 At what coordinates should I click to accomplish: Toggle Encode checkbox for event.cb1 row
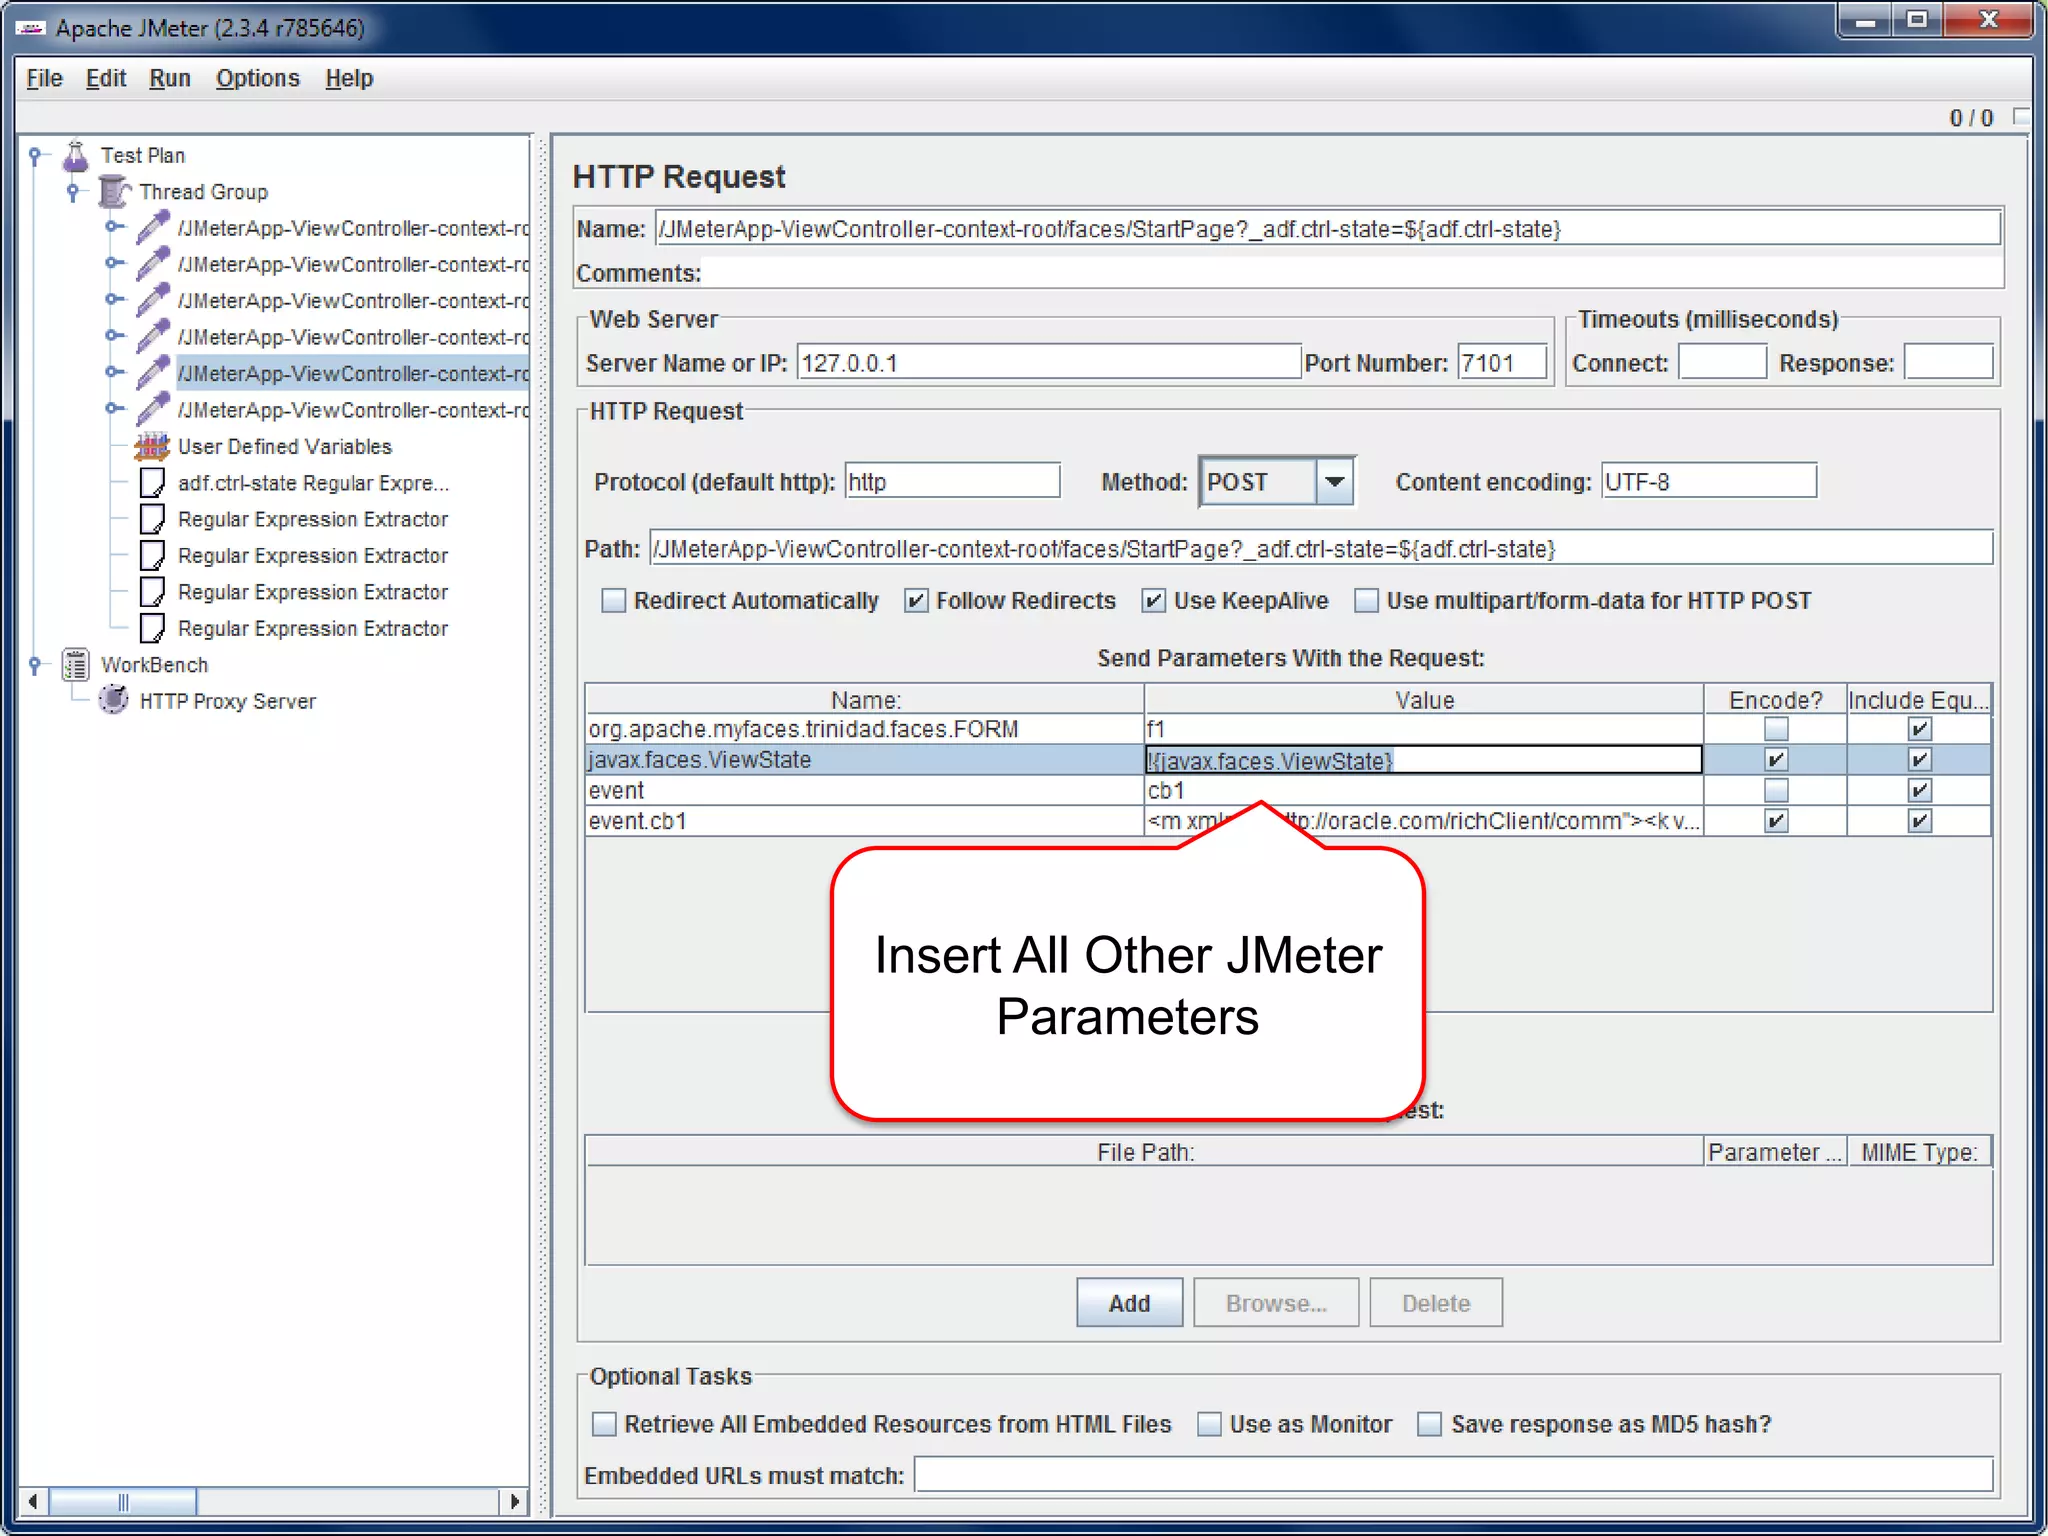point(1776,821)
